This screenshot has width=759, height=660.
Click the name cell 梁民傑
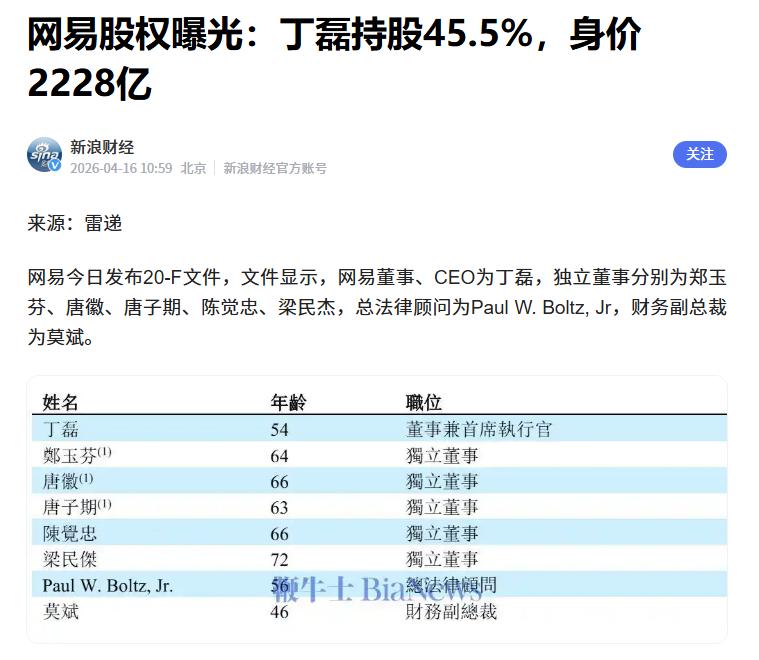70,559
